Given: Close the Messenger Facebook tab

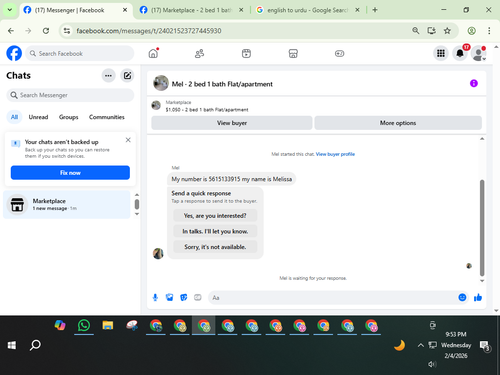Looking at the screenshot, I should pos(125,10).
